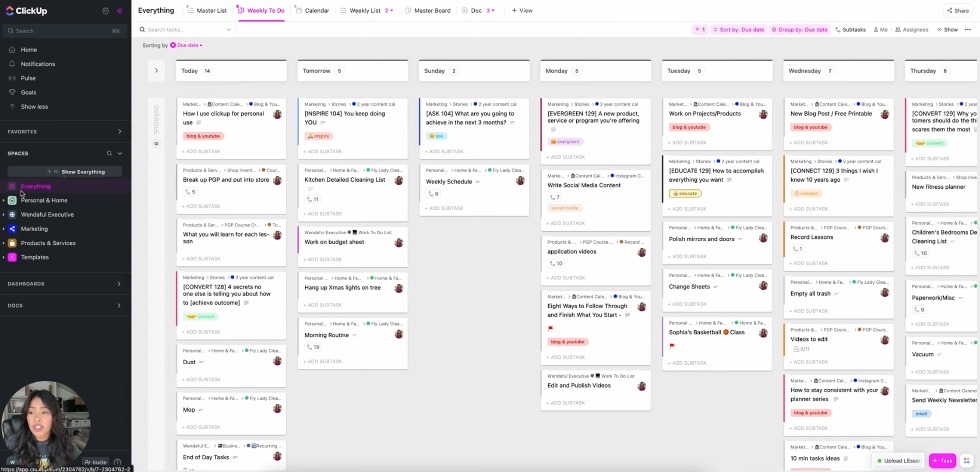Add a new view with + View
Image resolution: width=980 pixels, height=472 pixels.
[522, 11]
